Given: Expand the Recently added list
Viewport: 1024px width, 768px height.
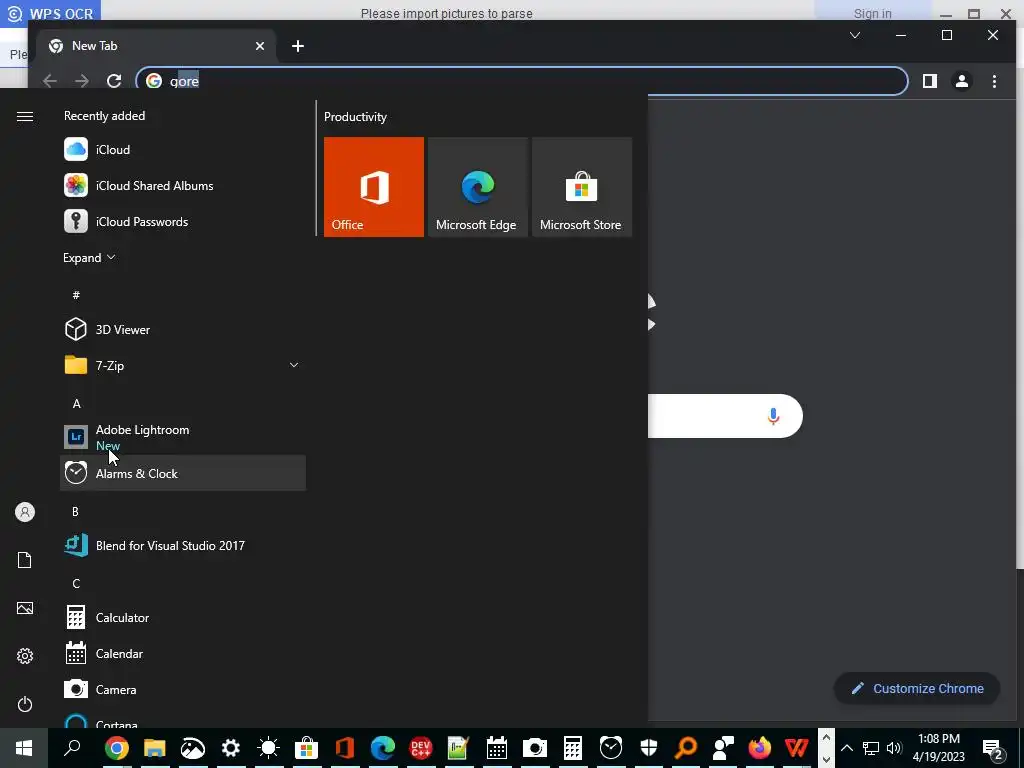Looking at the screenshot, I should click(x=89, y=258).
